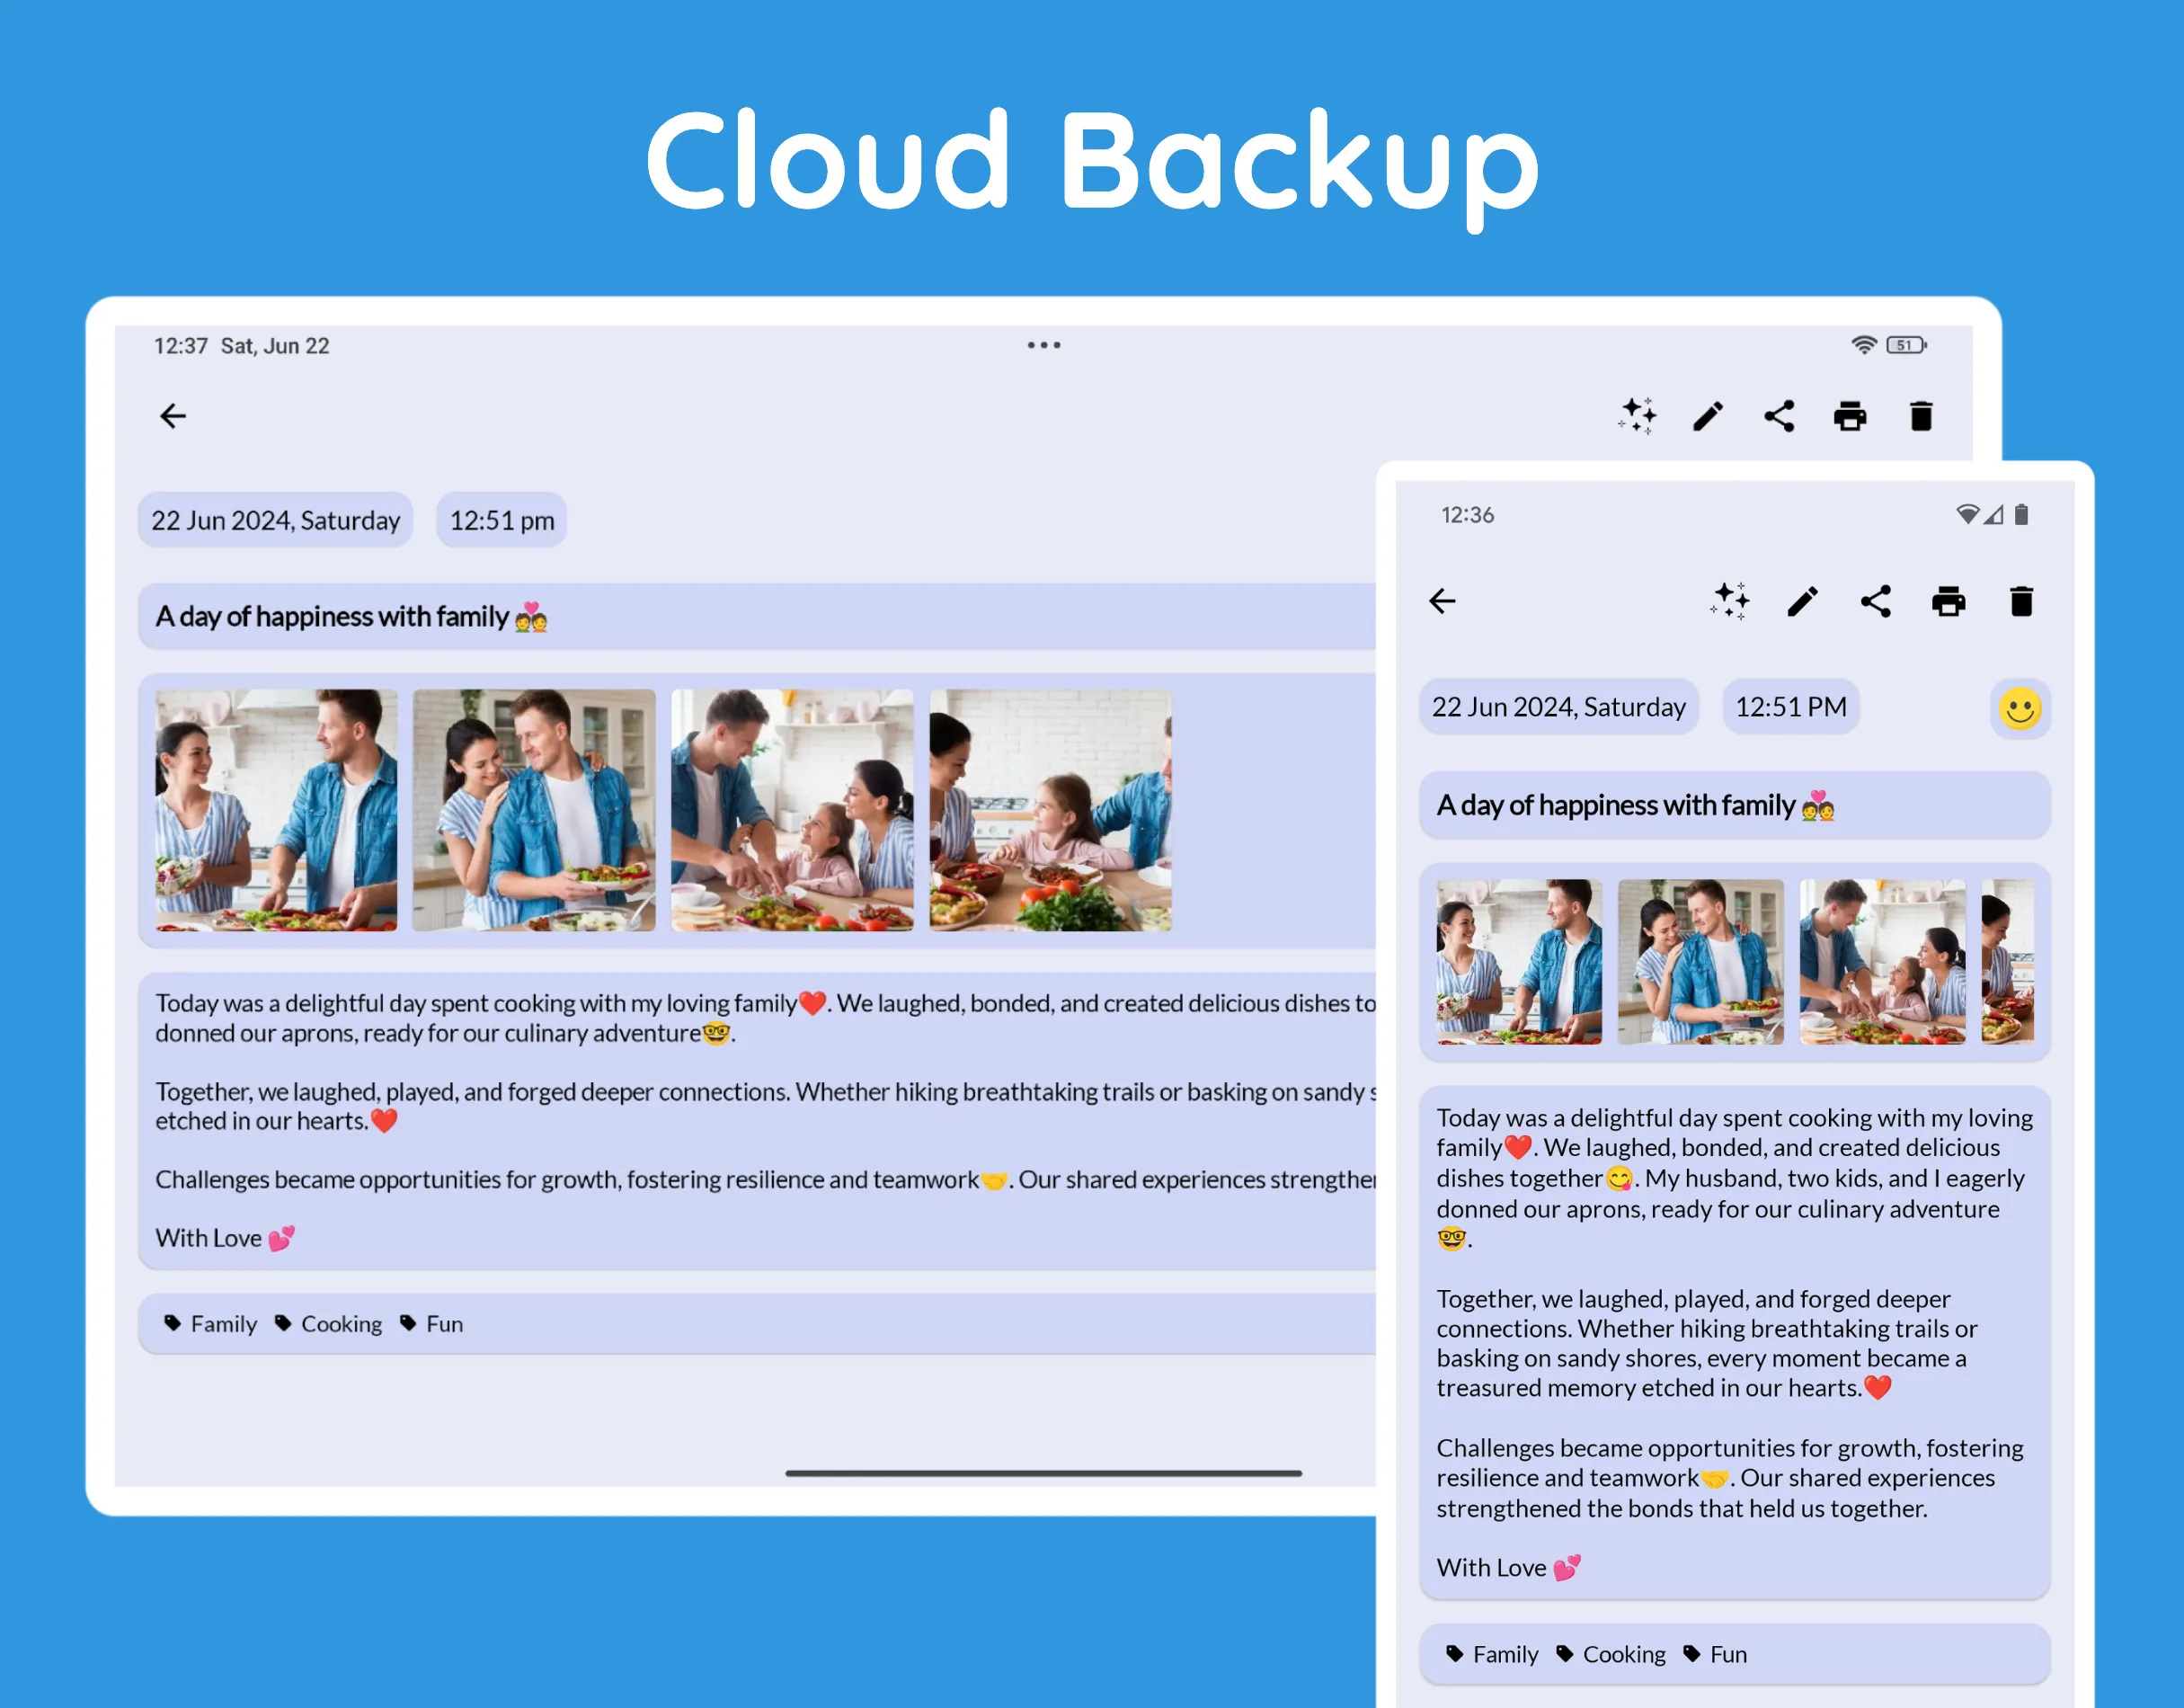Go back using phone back arrow

coord(1442,601)
